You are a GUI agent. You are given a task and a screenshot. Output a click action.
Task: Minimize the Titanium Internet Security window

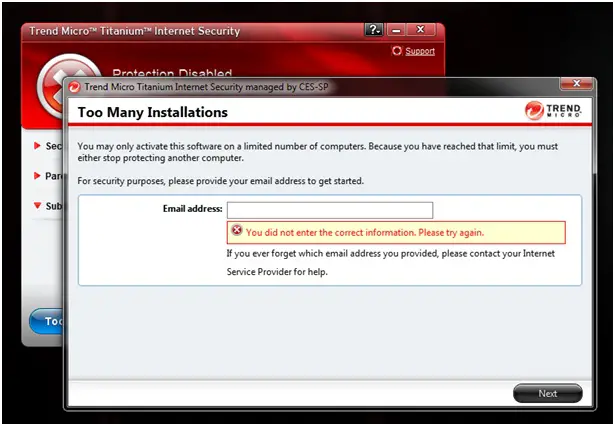[396, 30]
